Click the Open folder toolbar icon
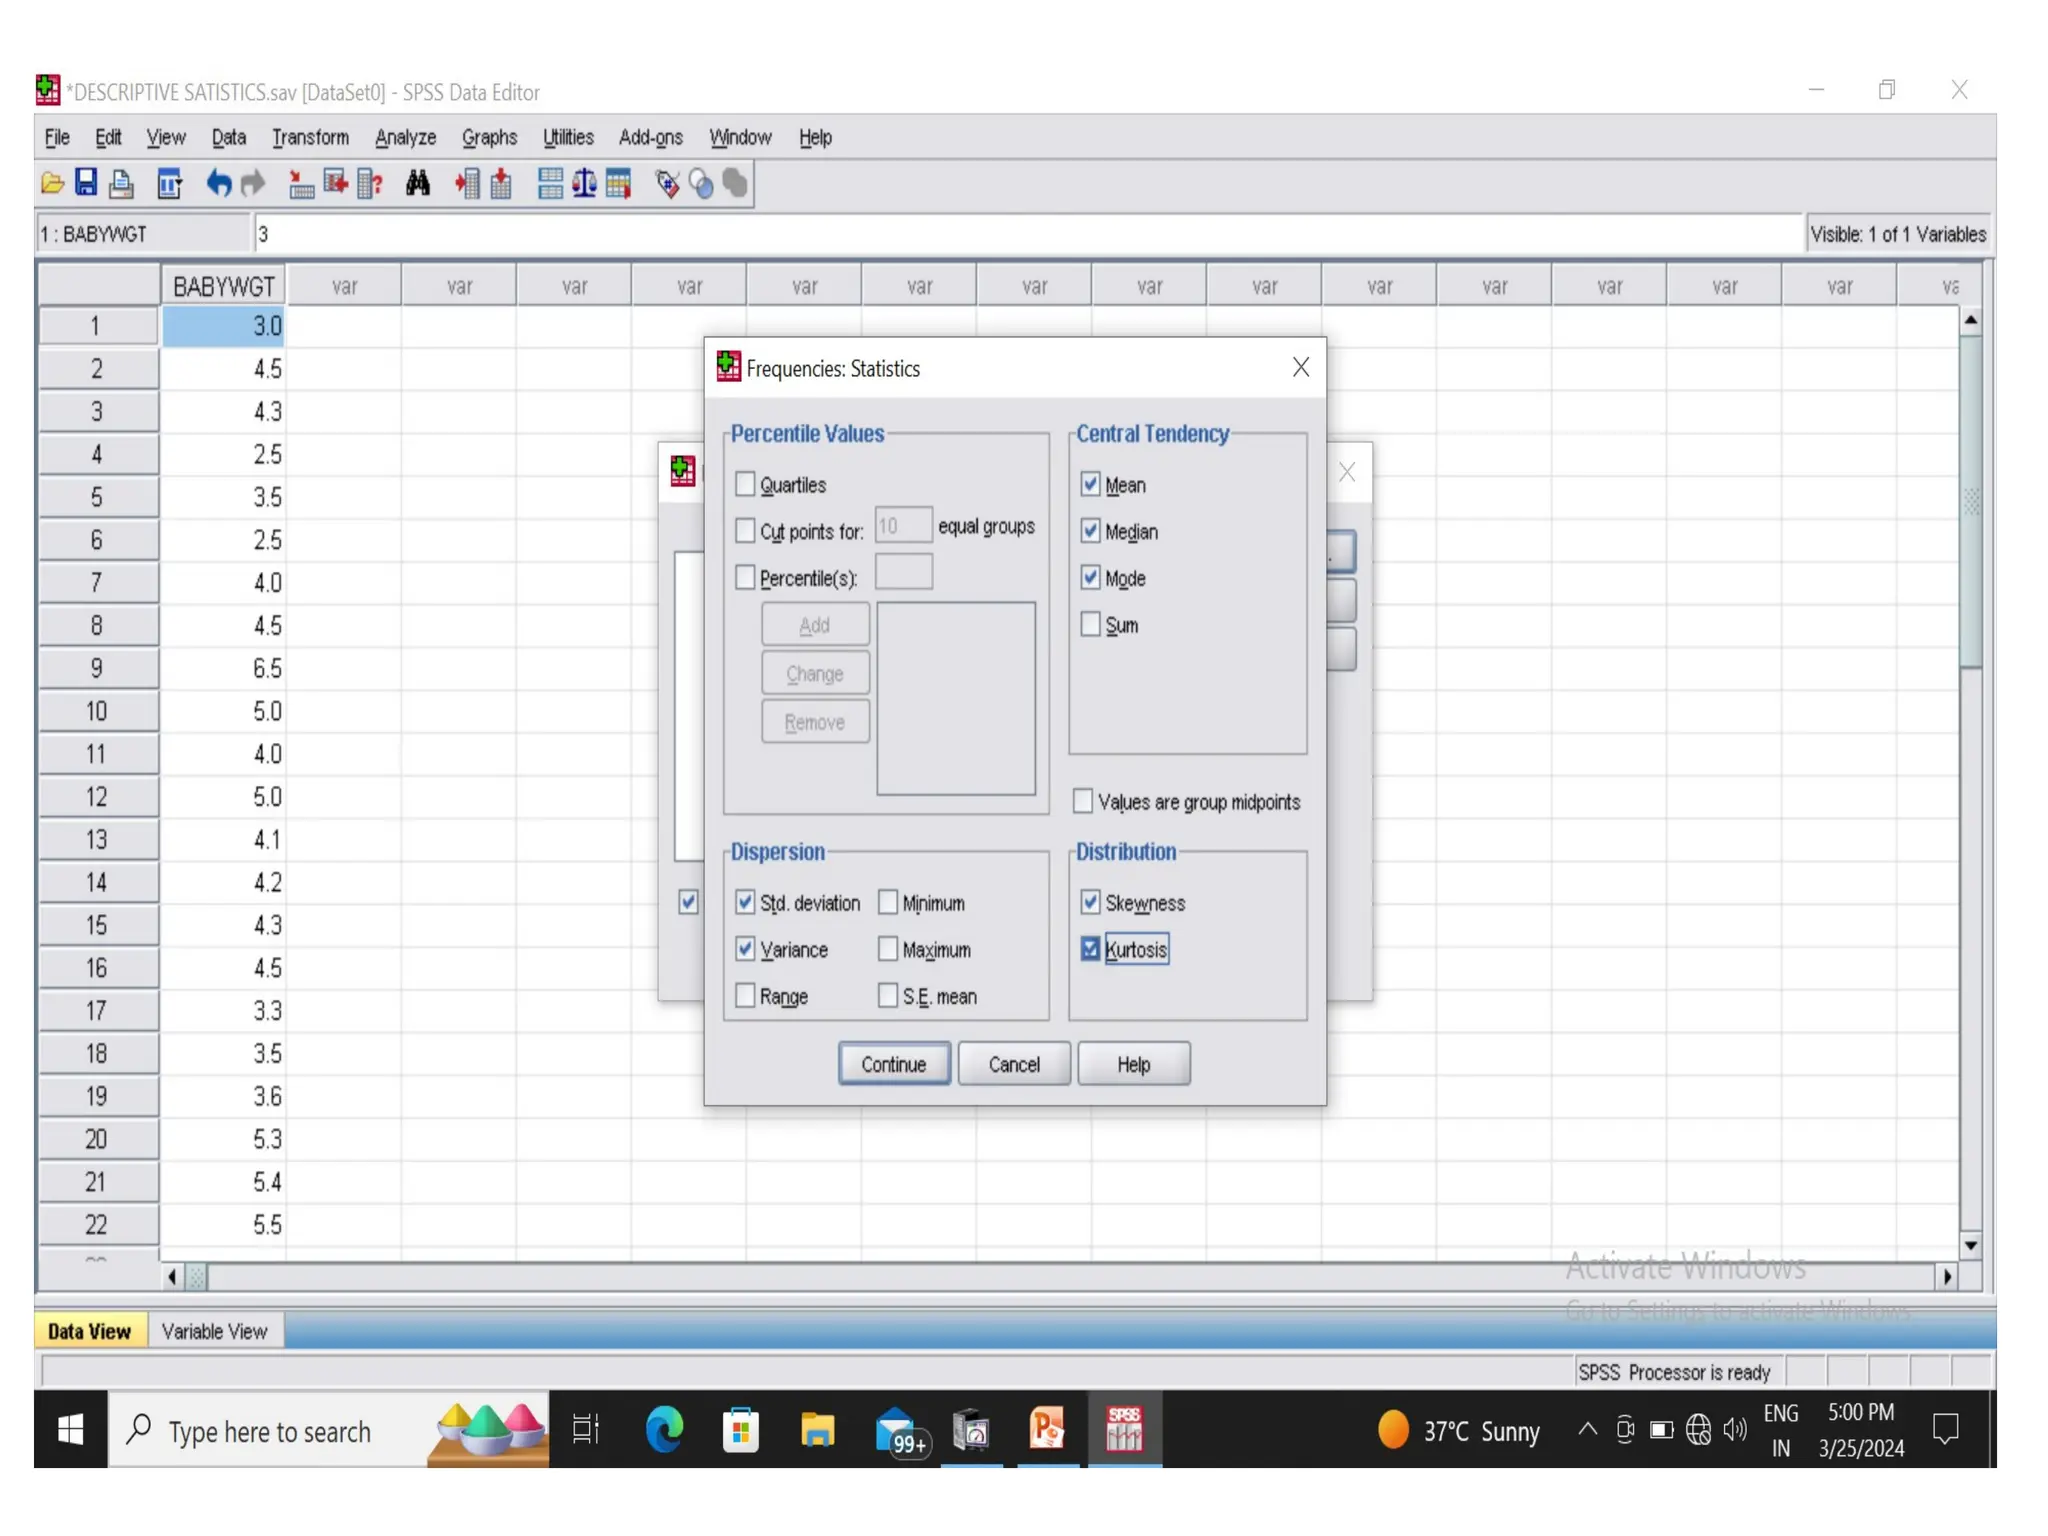This screenshot has height=1536, width=2048. click(52, 183)
